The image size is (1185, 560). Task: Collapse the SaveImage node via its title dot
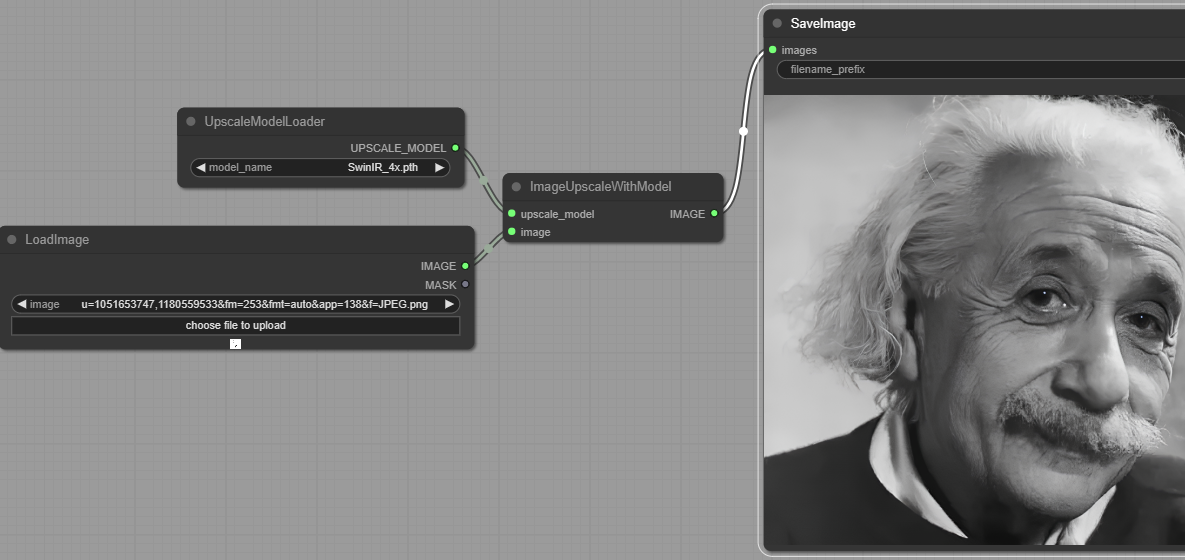pyautogui.click(x=777, y=23)
